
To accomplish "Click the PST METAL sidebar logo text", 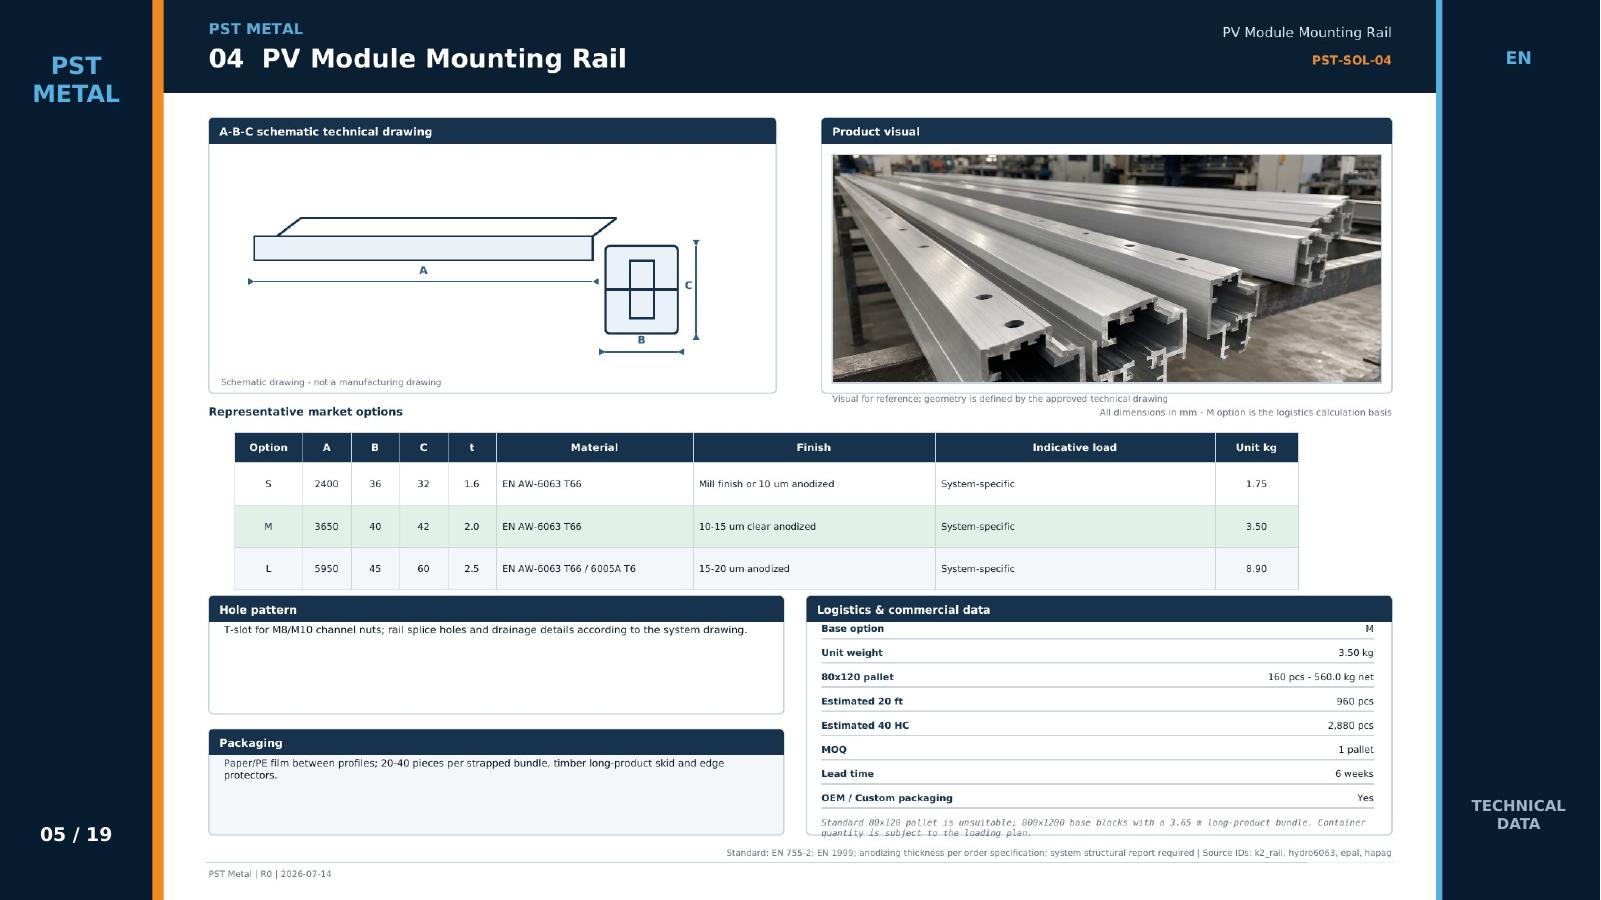I will click(76, 80).
